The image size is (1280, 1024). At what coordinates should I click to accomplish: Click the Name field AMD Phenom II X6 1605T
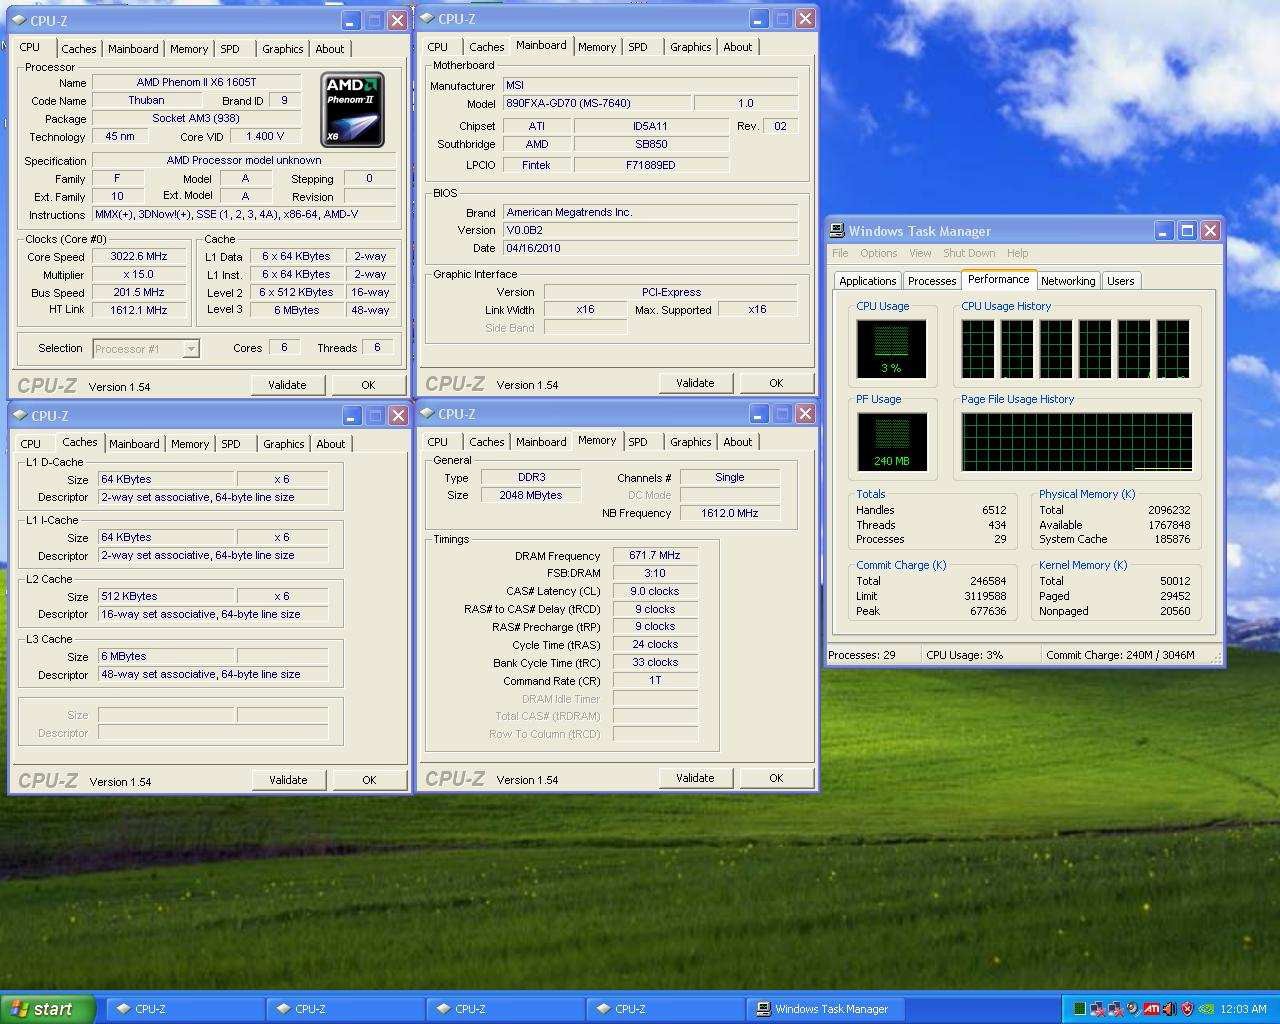[x=196, y=83]
